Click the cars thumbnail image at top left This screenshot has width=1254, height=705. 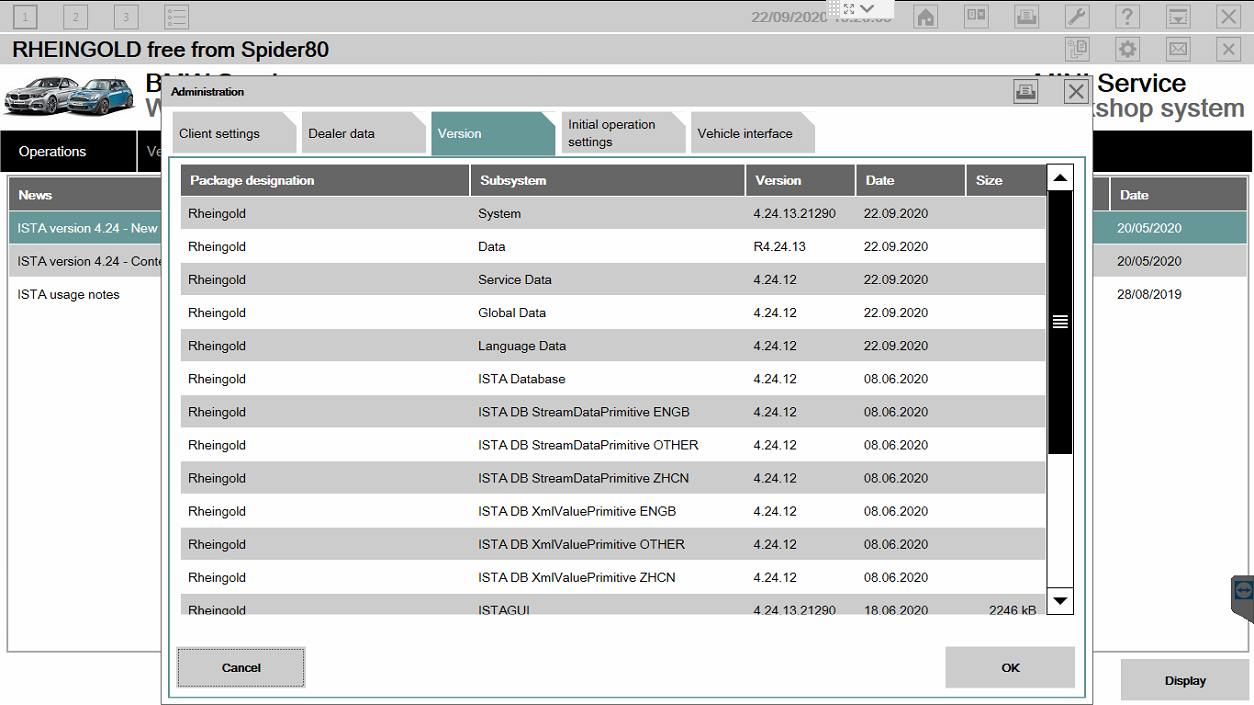pos(69,96)
